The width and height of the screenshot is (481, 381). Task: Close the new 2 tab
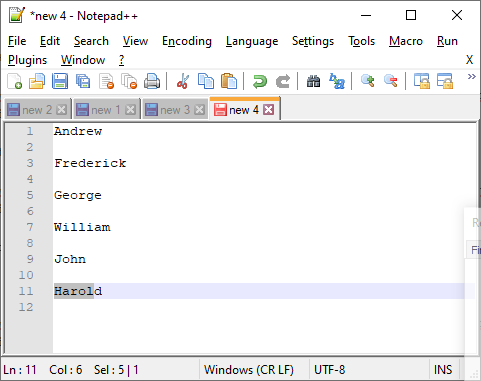tap(61, 110)
